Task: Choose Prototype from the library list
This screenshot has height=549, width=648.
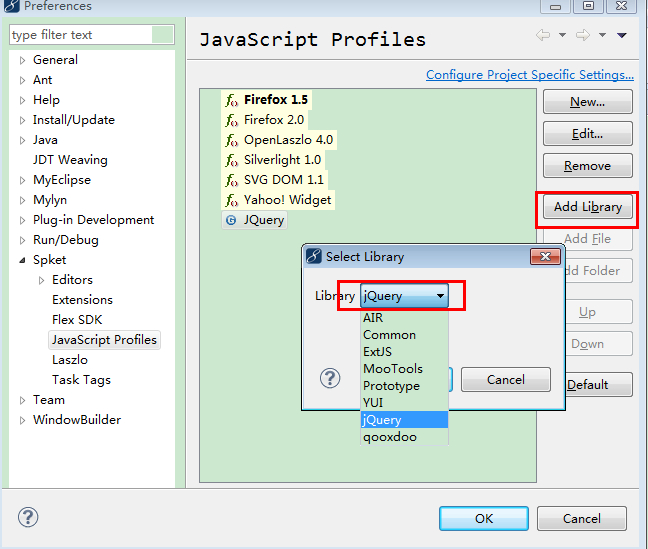Action: pos(404,386)
